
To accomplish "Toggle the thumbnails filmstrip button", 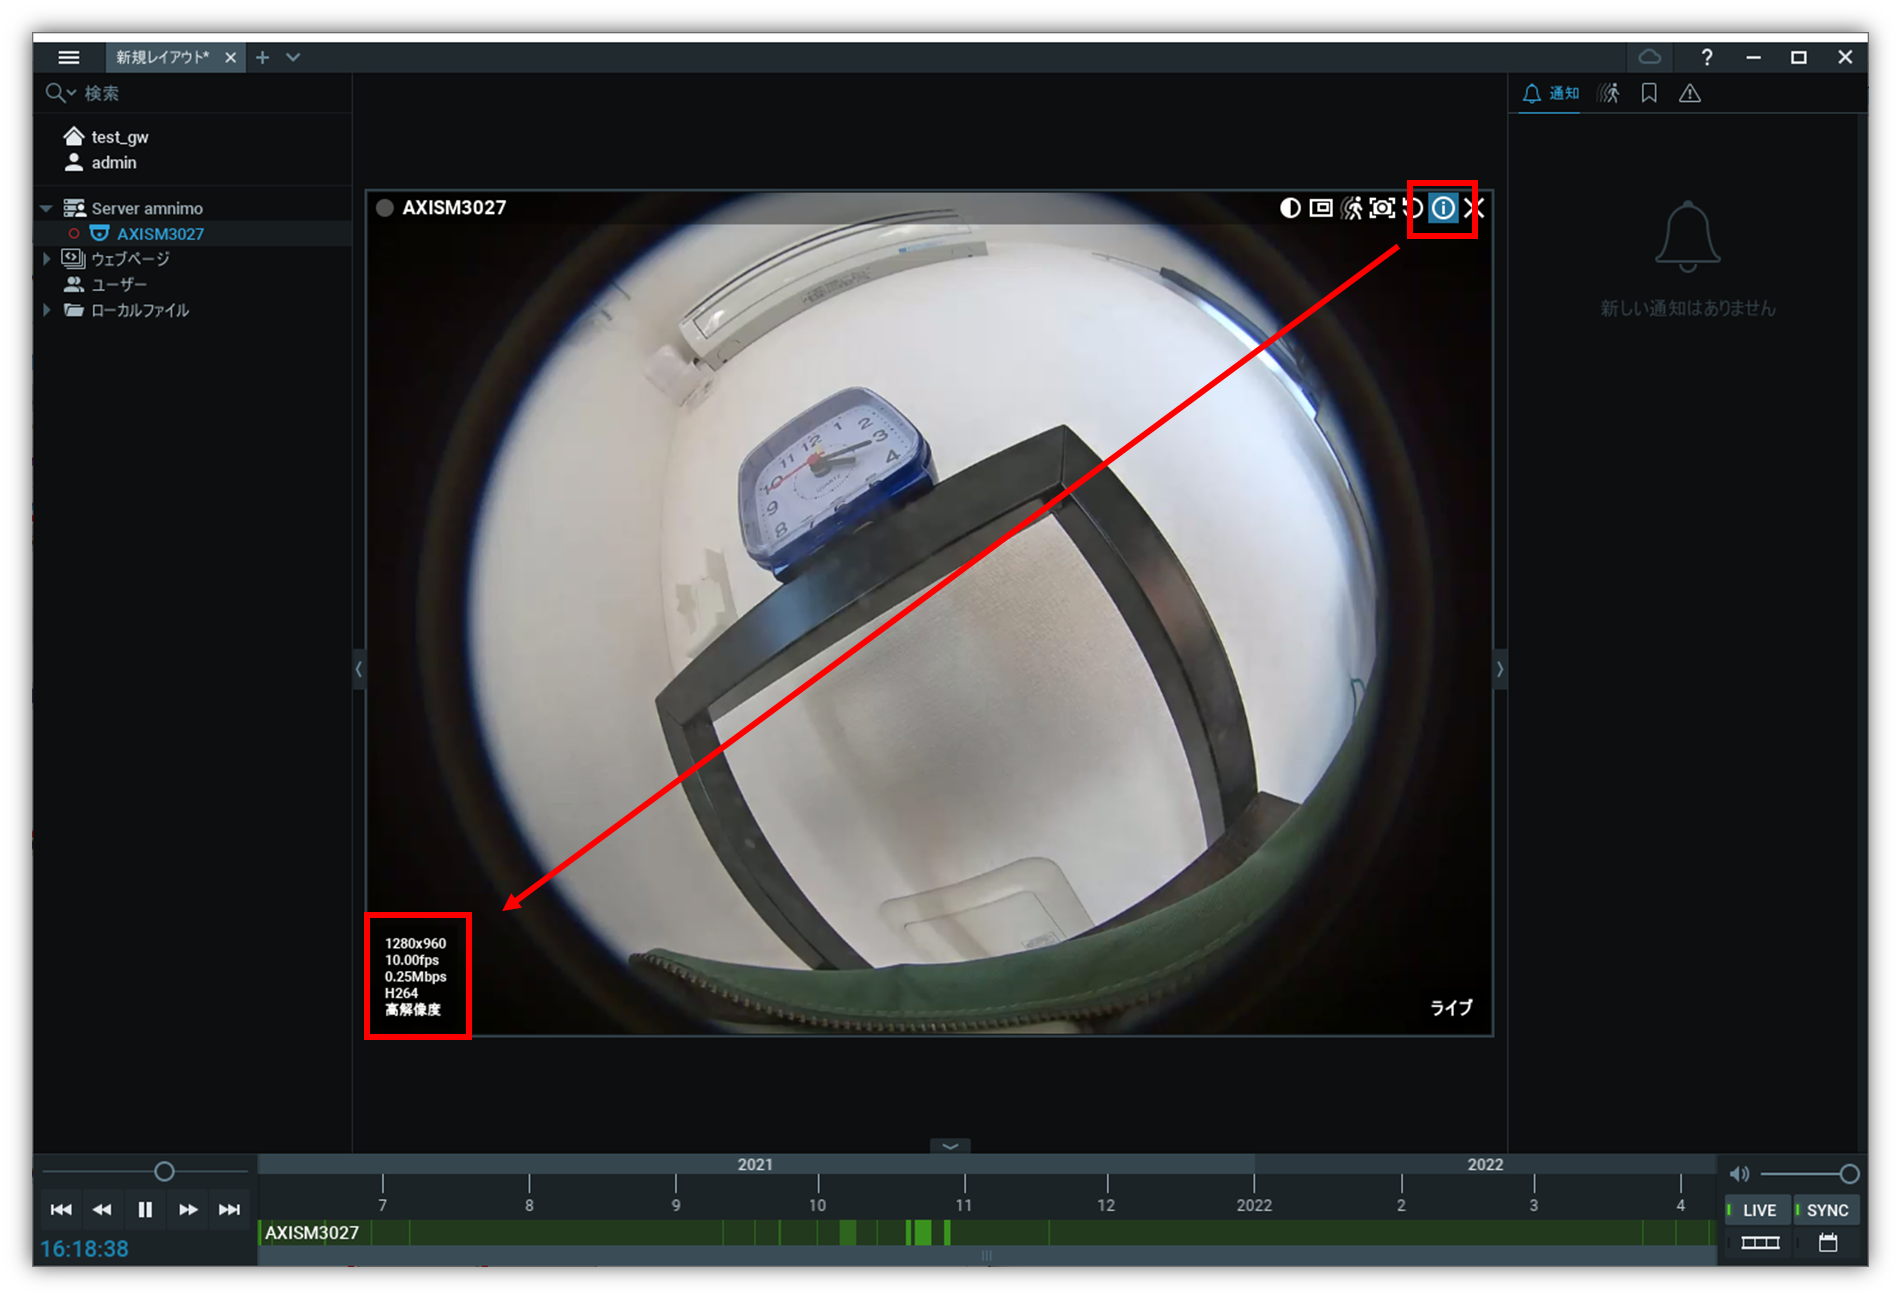I will pyautogui.click(x=1760, y=1243).
